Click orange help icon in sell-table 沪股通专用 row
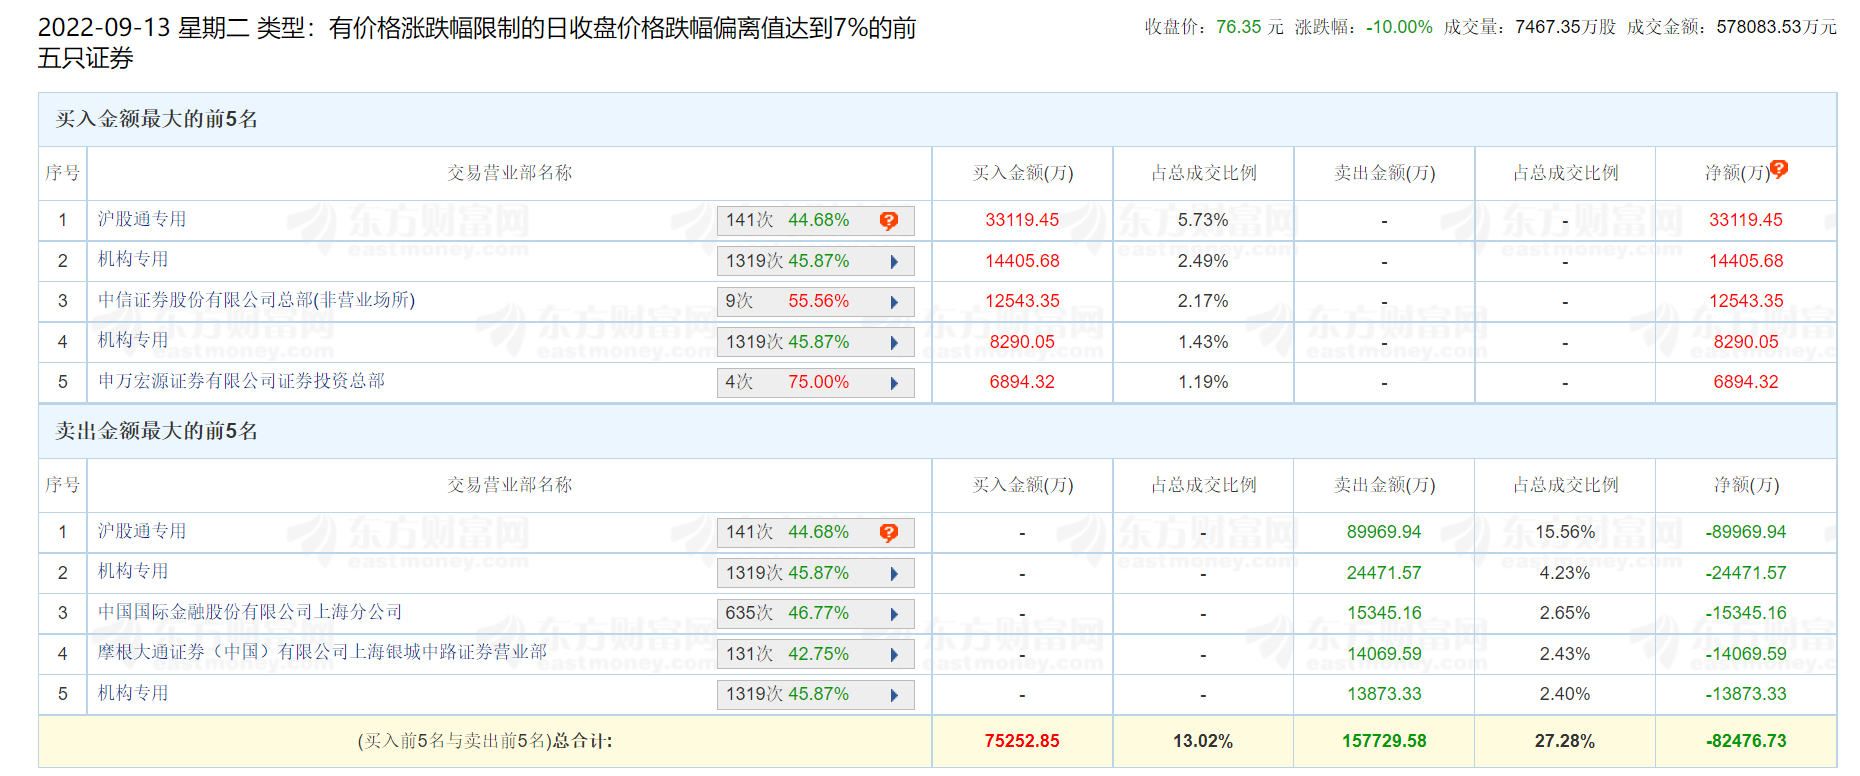The width and height of the screenshot is (1860, 776). pos(888,533)
